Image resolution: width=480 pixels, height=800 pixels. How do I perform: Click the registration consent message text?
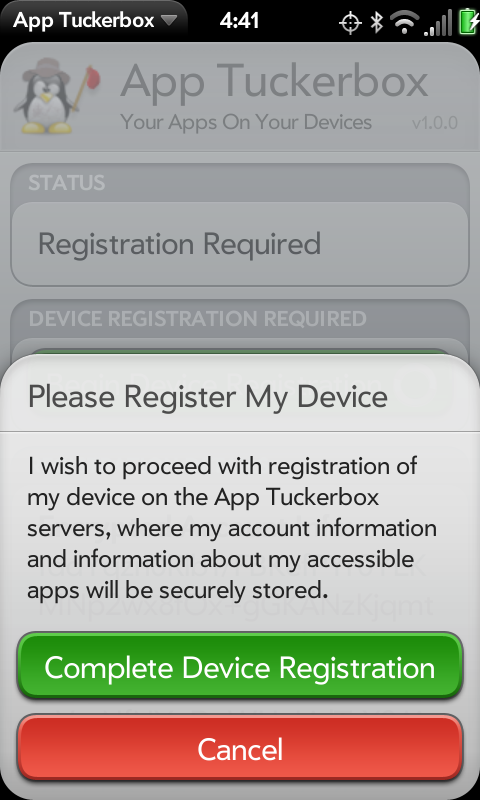tap(232, 528)
